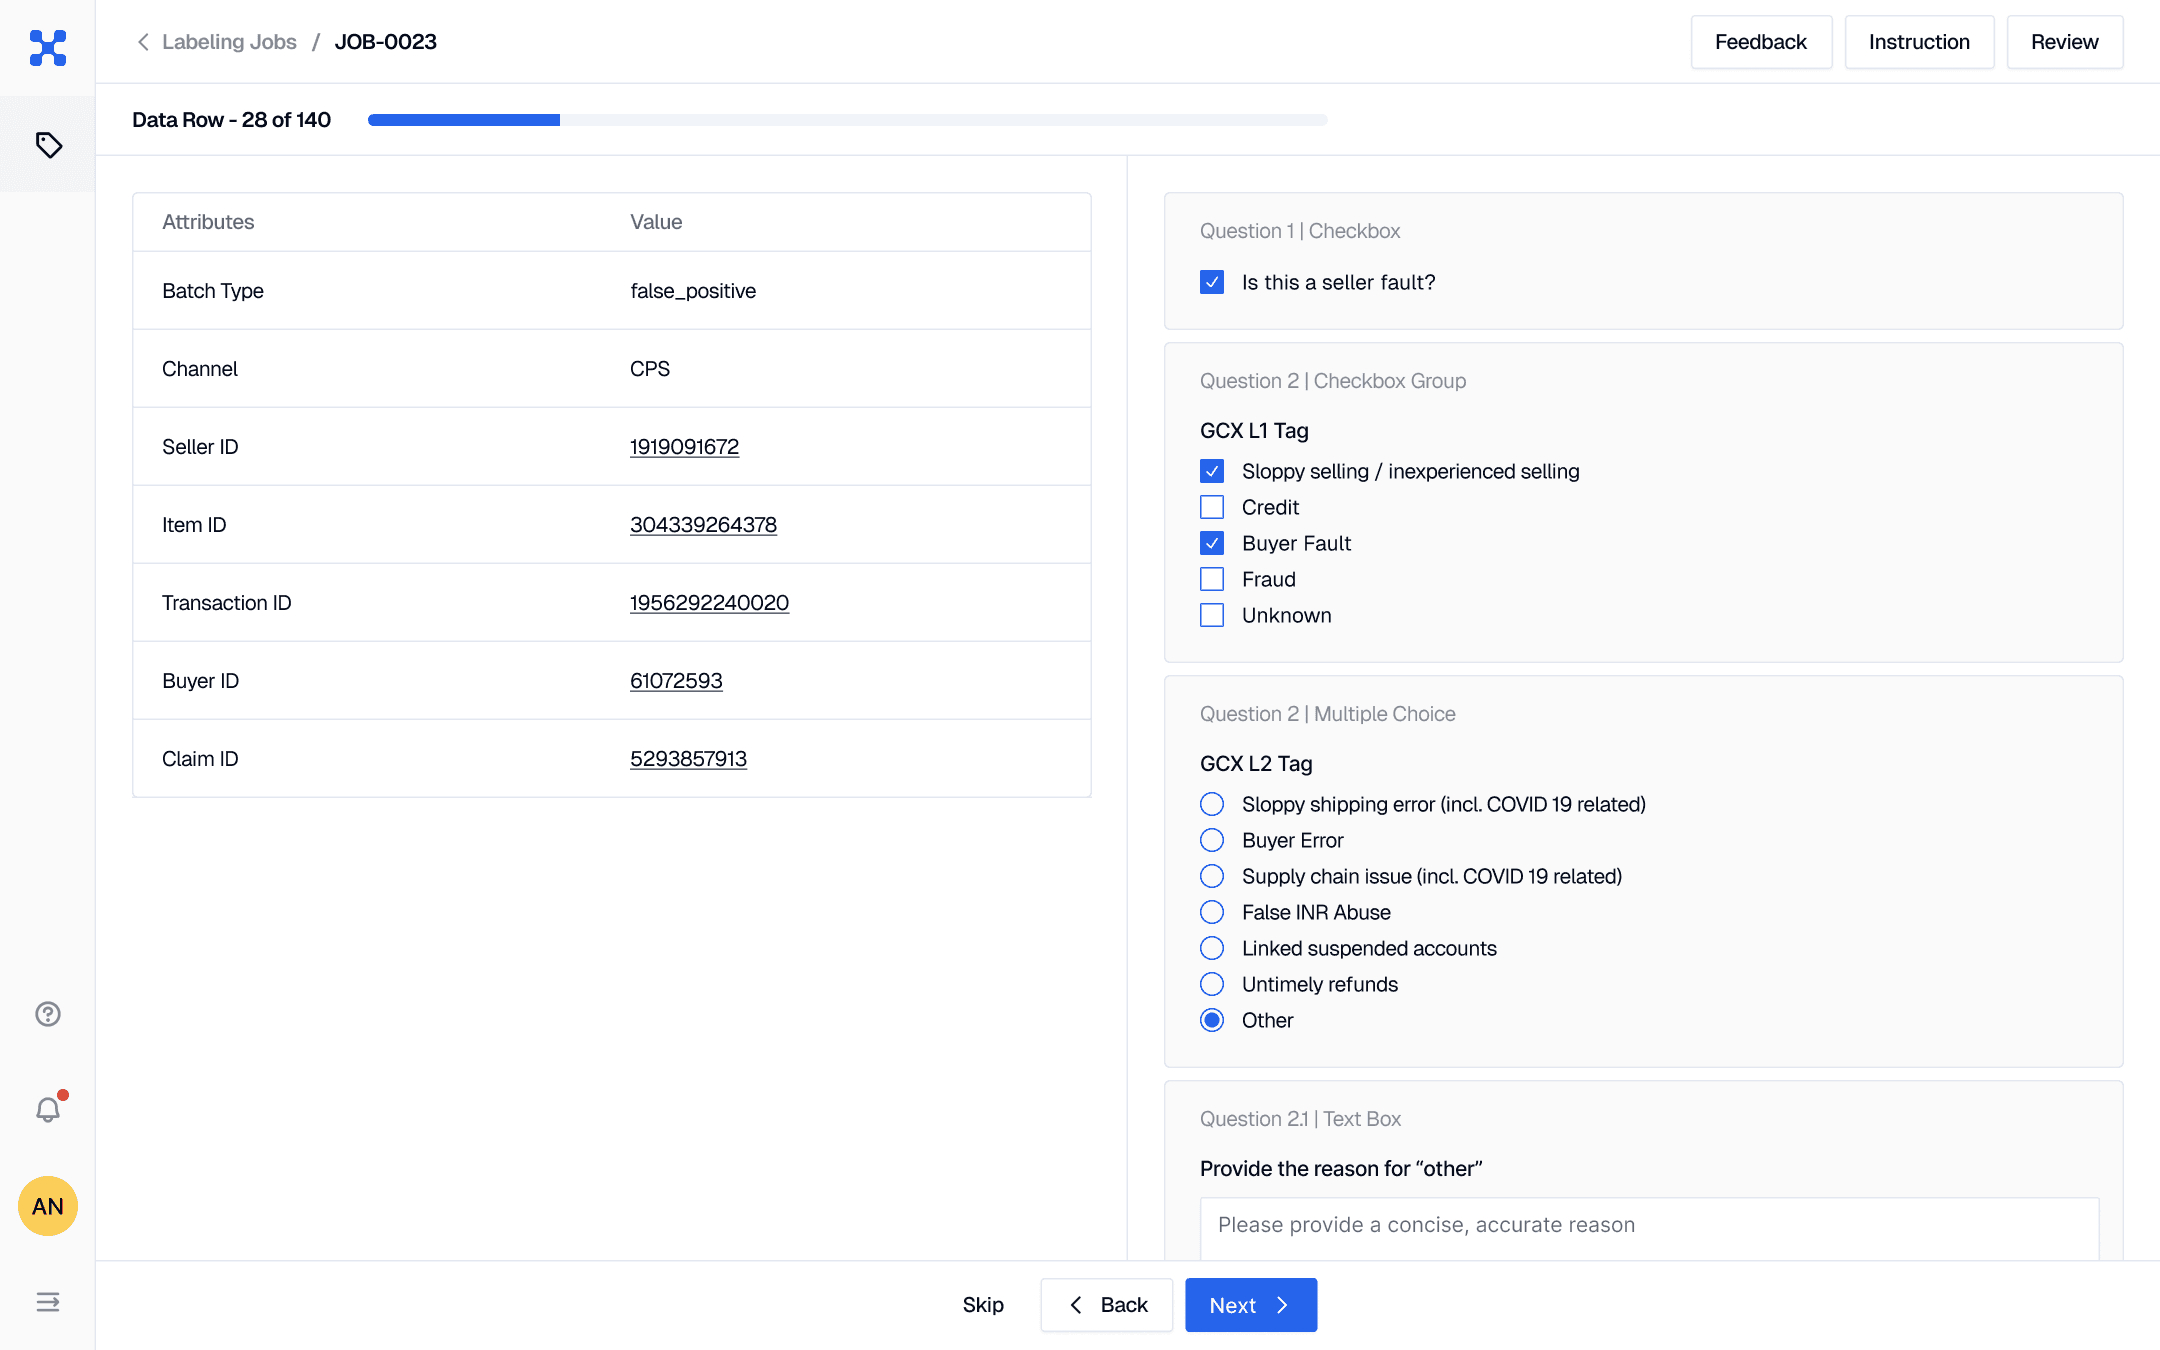Image resolution: width=2160 pixels, height=1350 pixels.
Task: Click Next to advance data row
Action: [x=1251, y=1305]
